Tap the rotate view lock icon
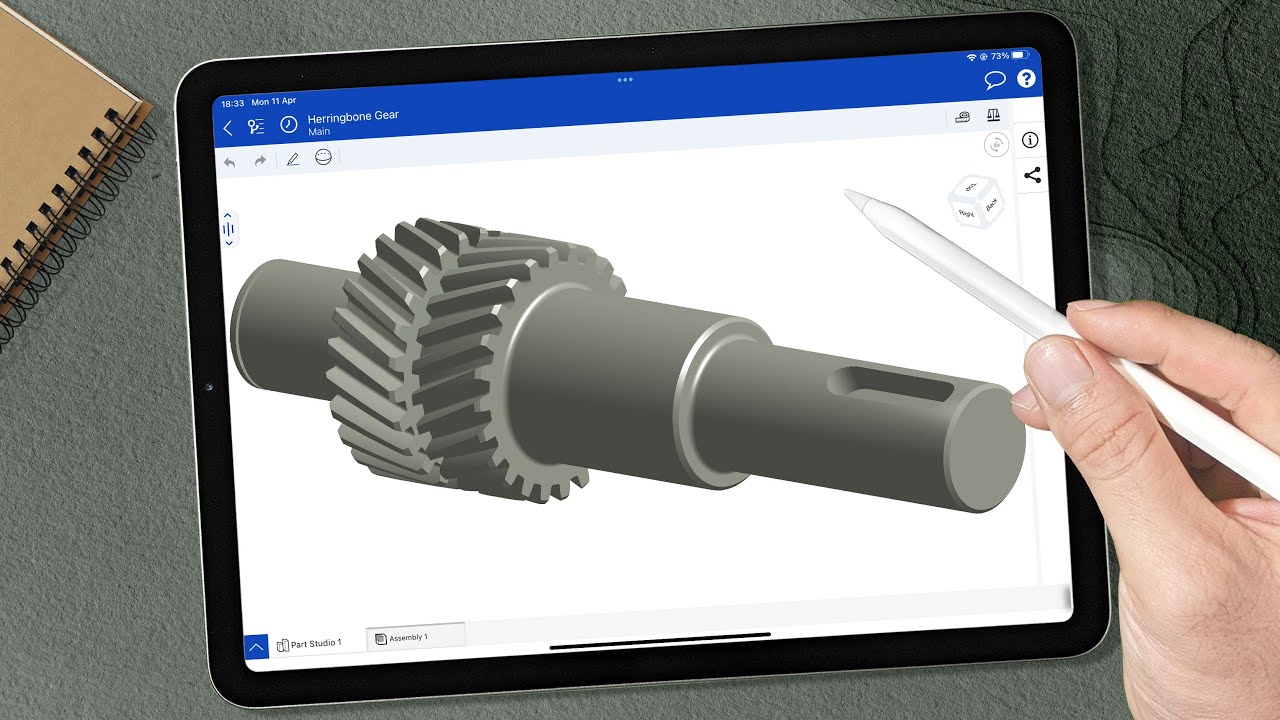Screen dimensions: 1280x720 click(995, 146)
